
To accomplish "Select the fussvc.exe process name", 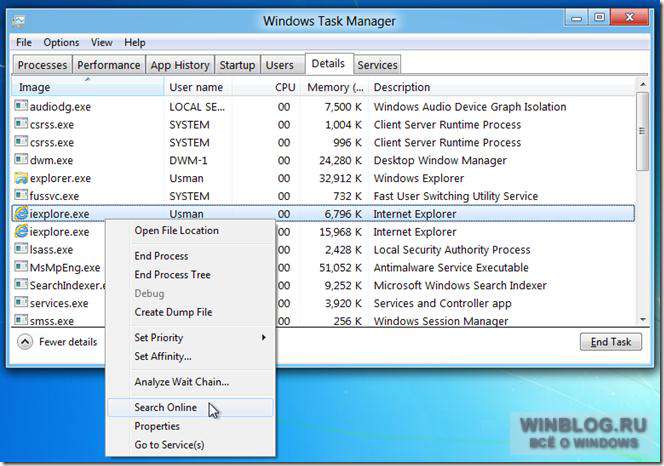I will [x=54, y=196].
